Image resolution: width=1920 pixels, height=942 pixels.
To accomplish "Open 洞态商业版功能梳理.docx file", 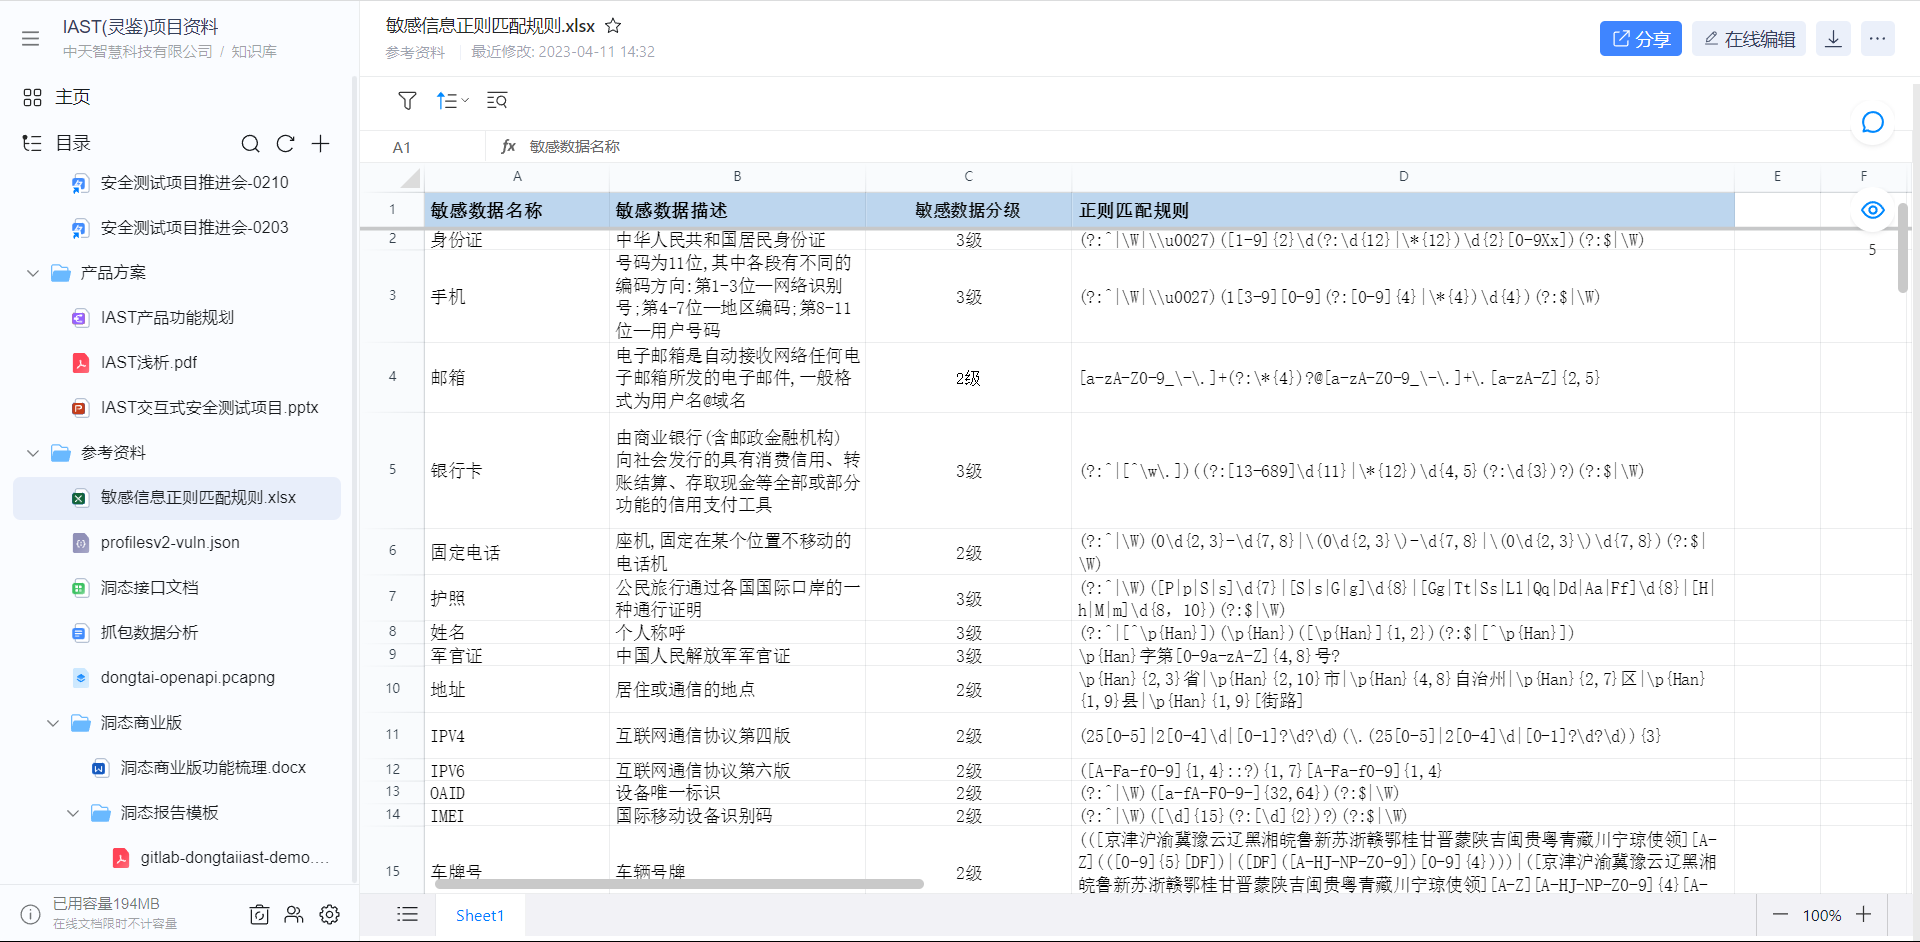I will (213, 768).
